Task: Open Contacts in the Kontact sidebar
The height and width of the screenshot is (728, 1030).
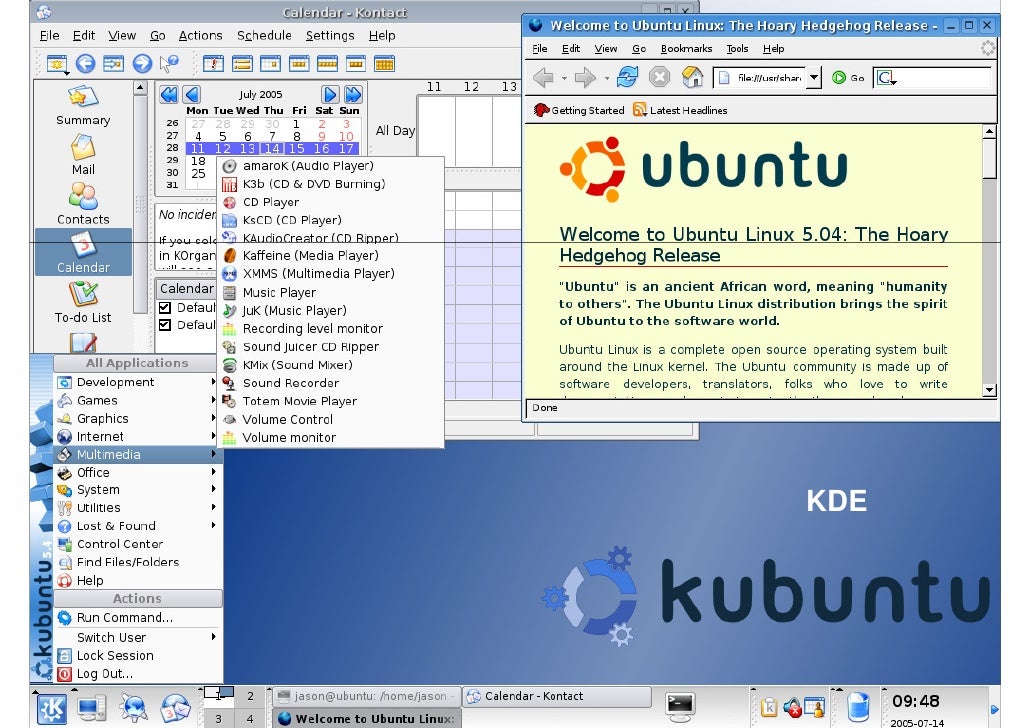Action: [x=83, y=204]
